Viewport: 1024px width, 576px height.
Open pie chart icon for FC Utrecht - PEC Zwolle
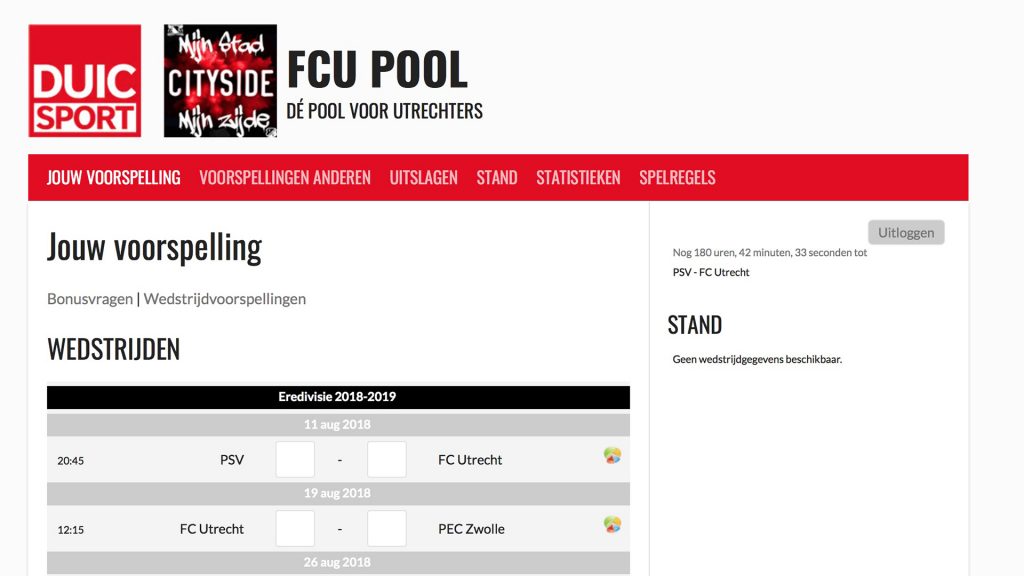click(x=612, y=524)
